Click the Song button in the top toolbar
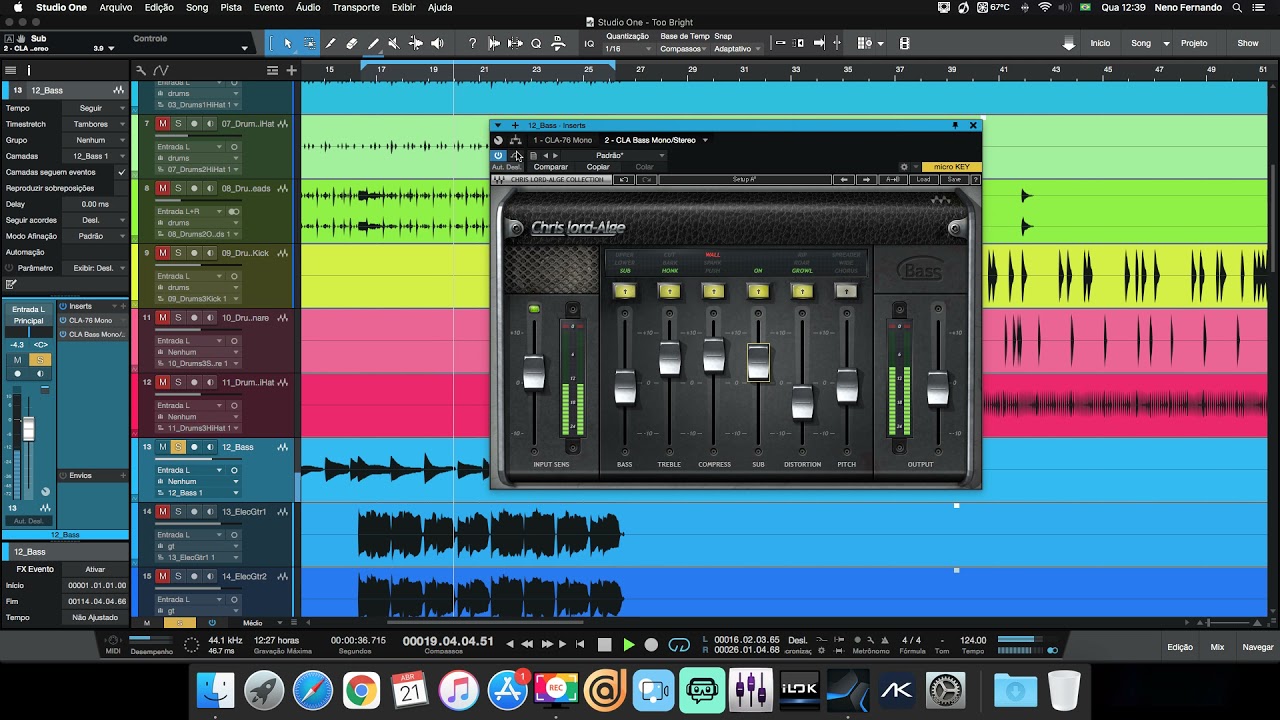The height and width of the screenshot is (720, 1280). pos(1141,43)
